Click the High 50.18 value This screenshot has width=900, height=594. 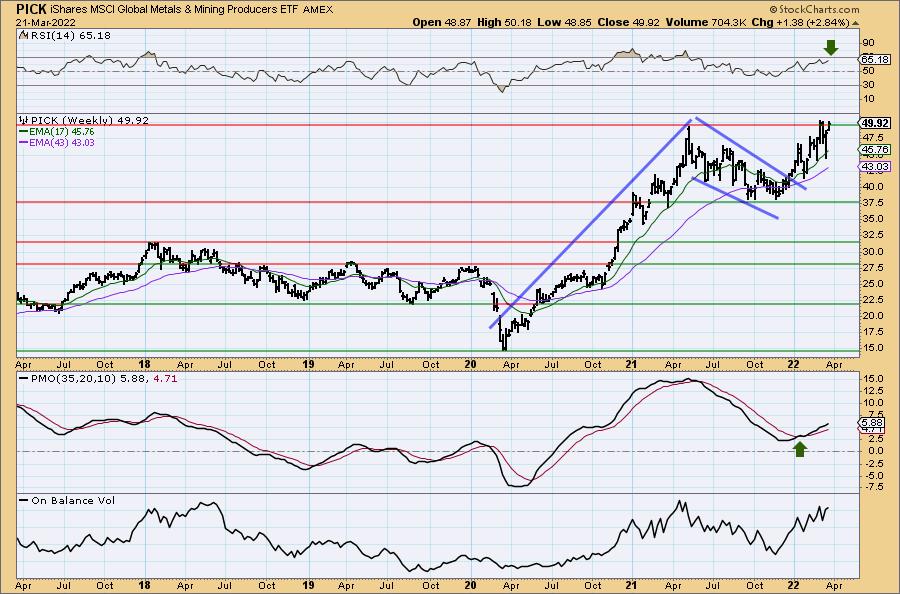[505, 22]
